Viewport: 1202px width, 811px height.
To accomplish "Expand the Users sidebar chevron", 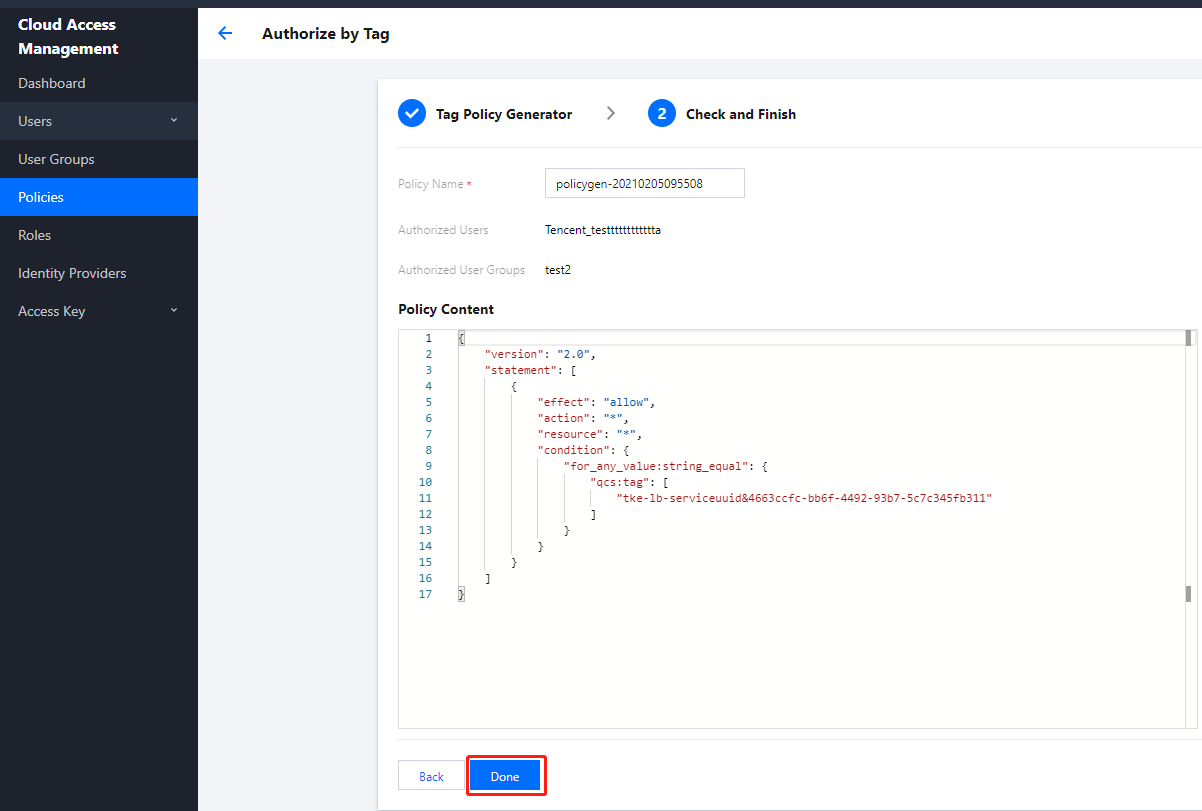I will pyautogui.click(x=174, y=121).
